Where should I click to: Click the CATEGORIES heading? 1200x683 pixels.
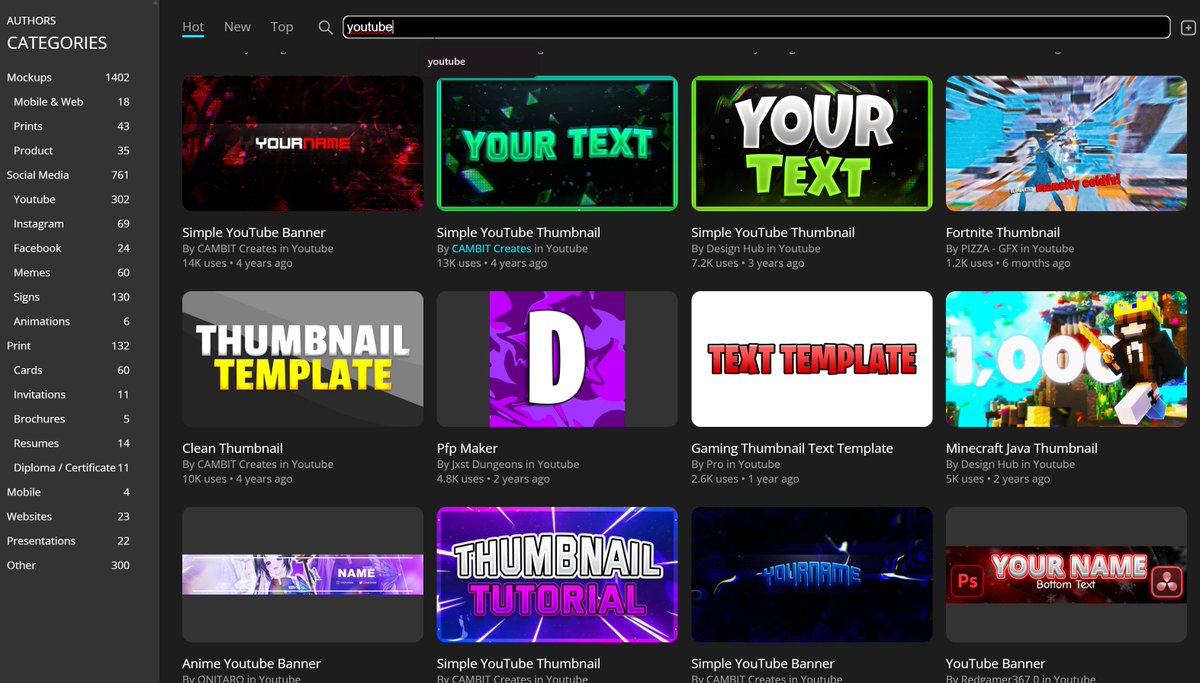[57, 43]
